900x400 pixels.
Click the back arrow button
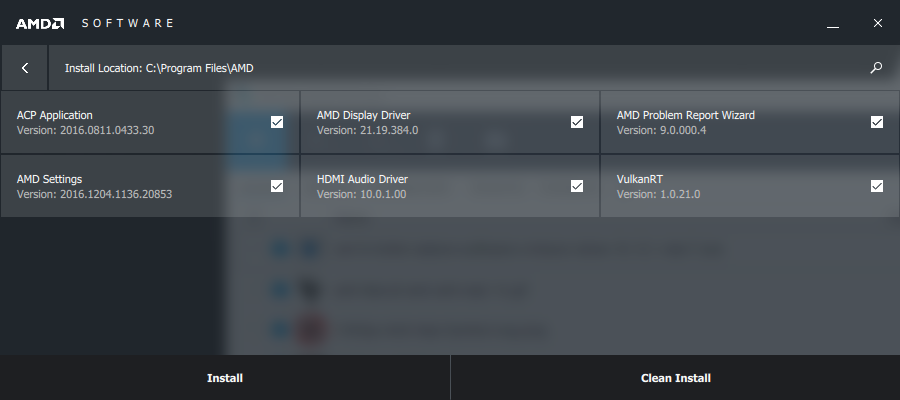tap(25, 68)
